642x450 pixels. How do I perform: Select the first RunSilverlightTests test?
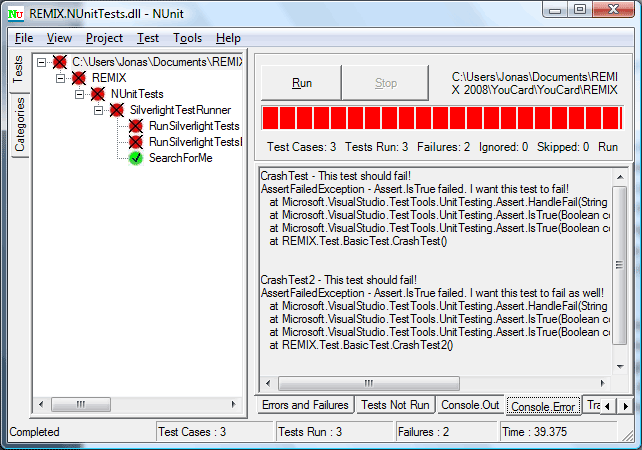click(x=194, y=126)
